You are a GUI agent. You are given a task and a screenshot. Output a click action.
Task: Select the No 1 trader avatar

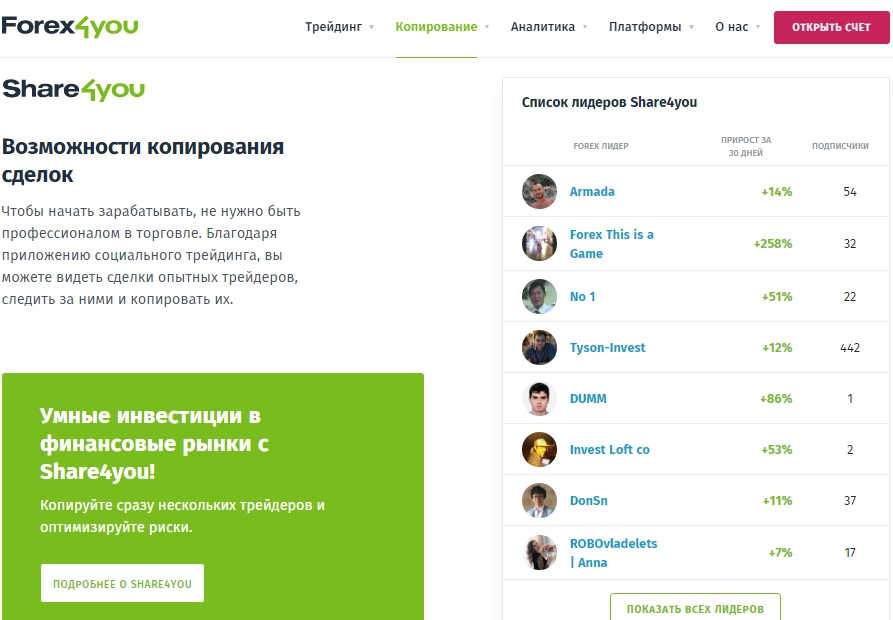(x=539, y=296)
